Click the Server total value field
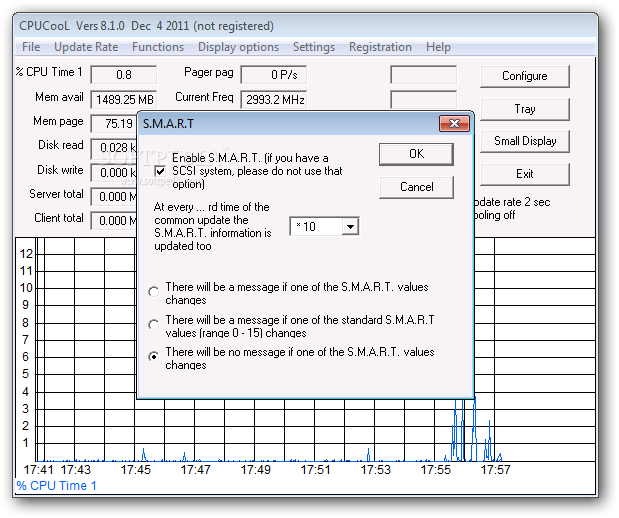The width and height of the screenshot is (619, 518). [114, 197]
